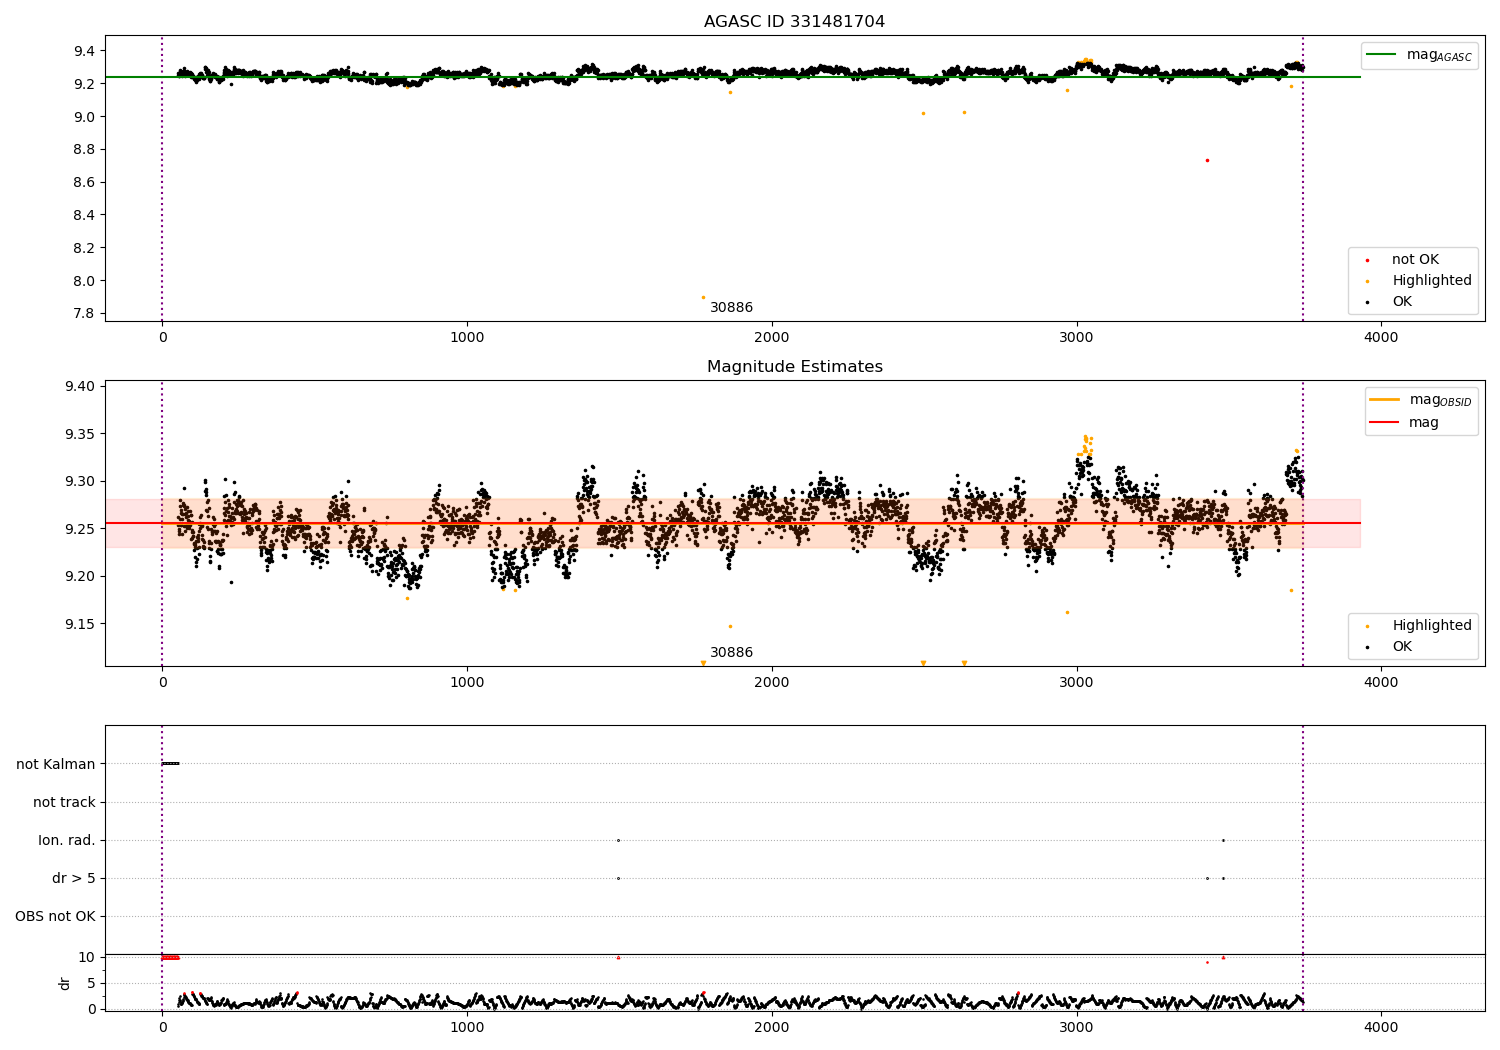Screen dimensions: 1500x1050
Task: Click the "dr > 5" row label
Action: (x=74, y=878)
